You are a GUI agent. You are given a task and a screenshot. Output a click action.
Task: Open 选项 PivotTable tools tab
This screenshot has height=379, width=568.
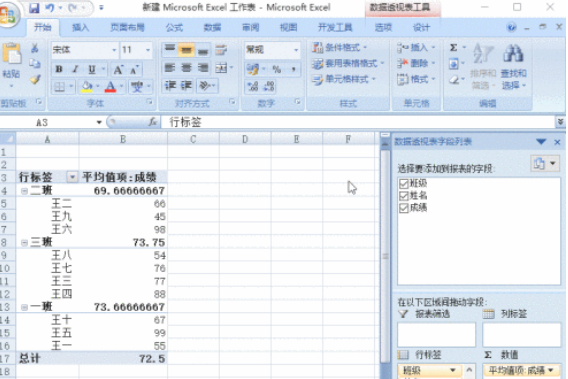(x=383, y=28)
